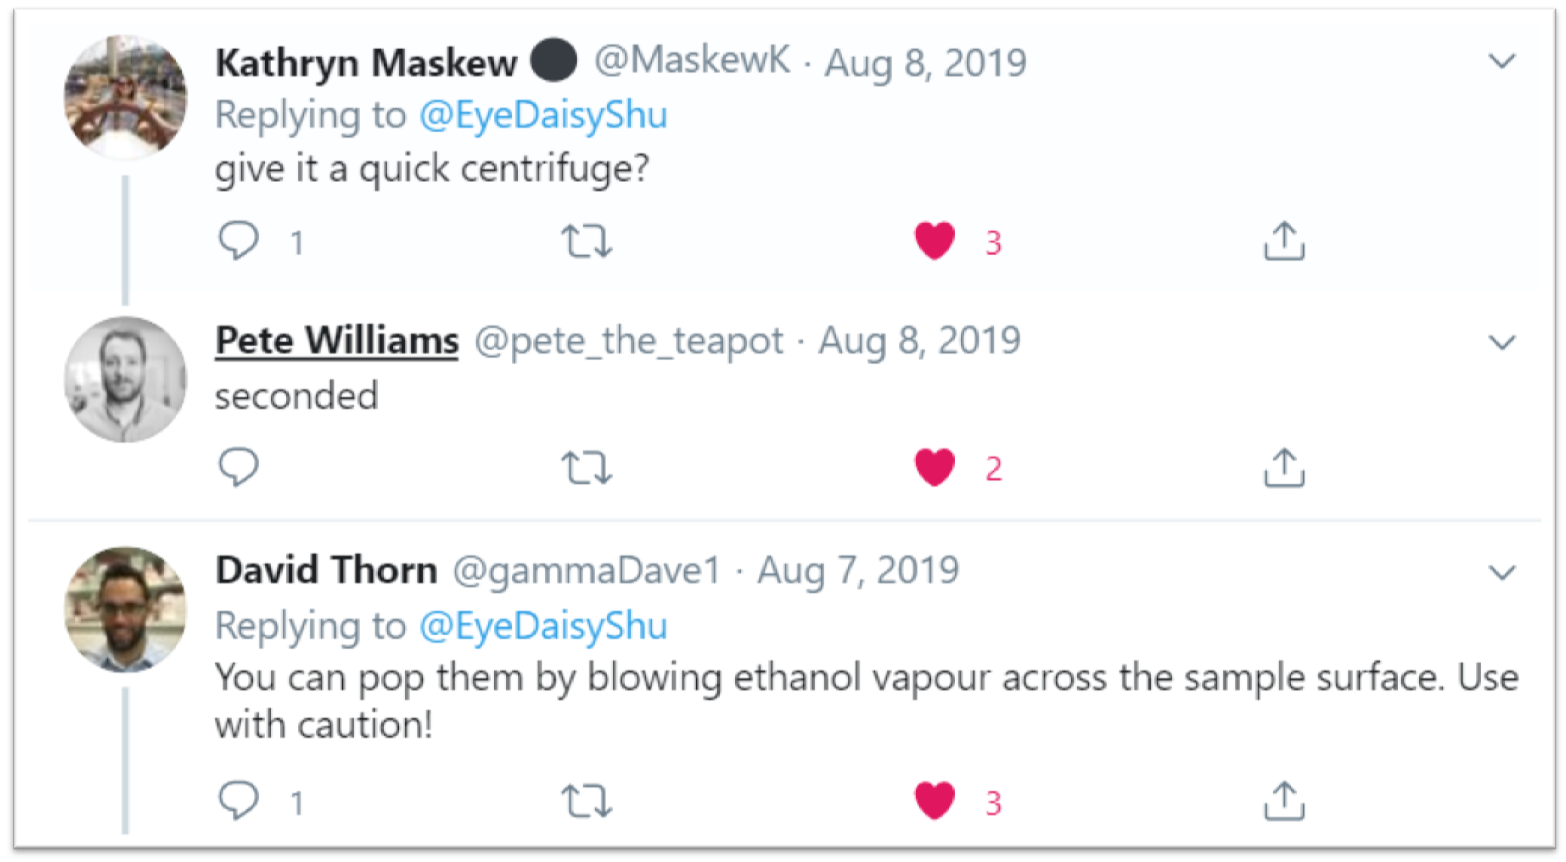This screenshot has width=1566, height=862.
Task: Toggle like on Pete Williams' tweet
Action: (935, 467)
